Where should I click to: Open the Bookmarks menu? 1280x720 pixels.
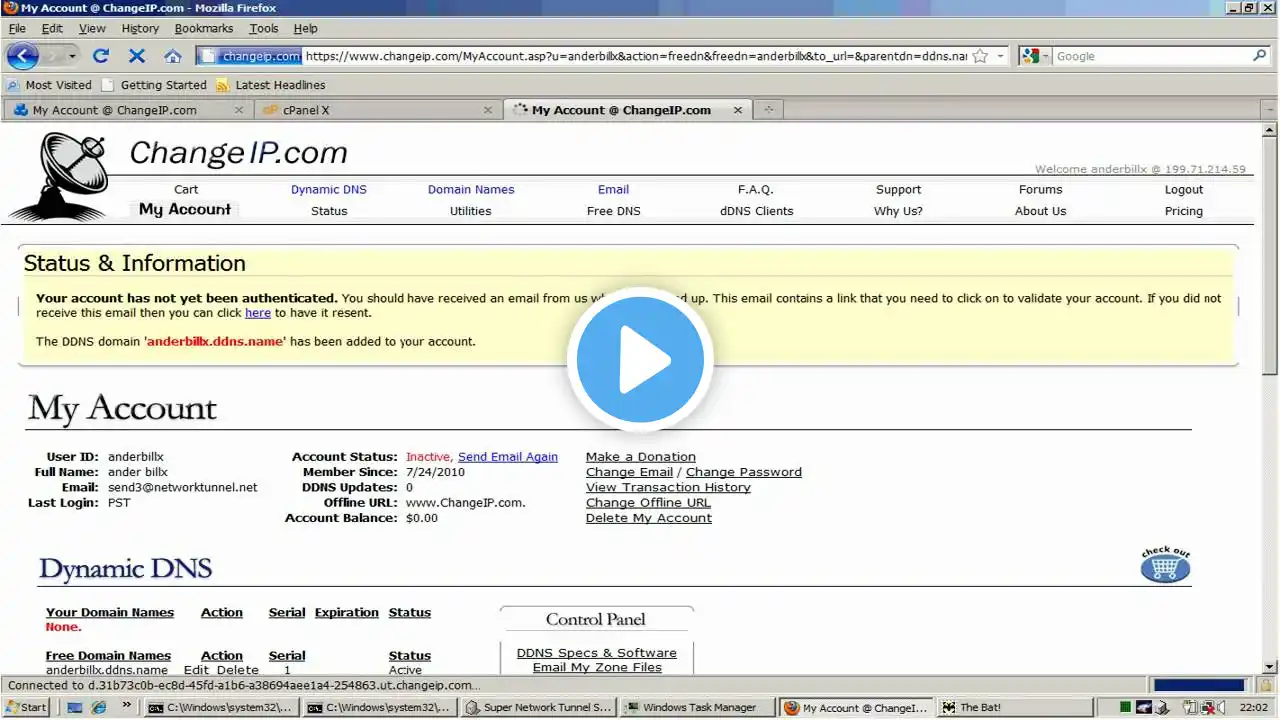tap(204, 28)
